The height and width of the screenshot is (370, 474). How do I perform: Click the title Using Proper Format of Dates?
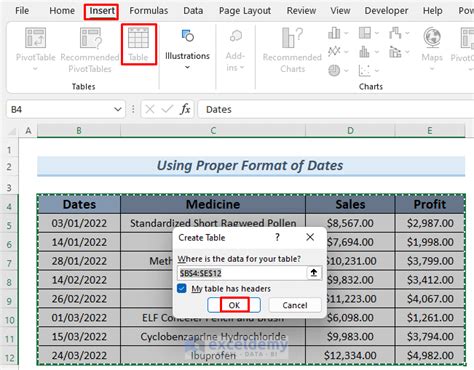(x=250, y=166)
